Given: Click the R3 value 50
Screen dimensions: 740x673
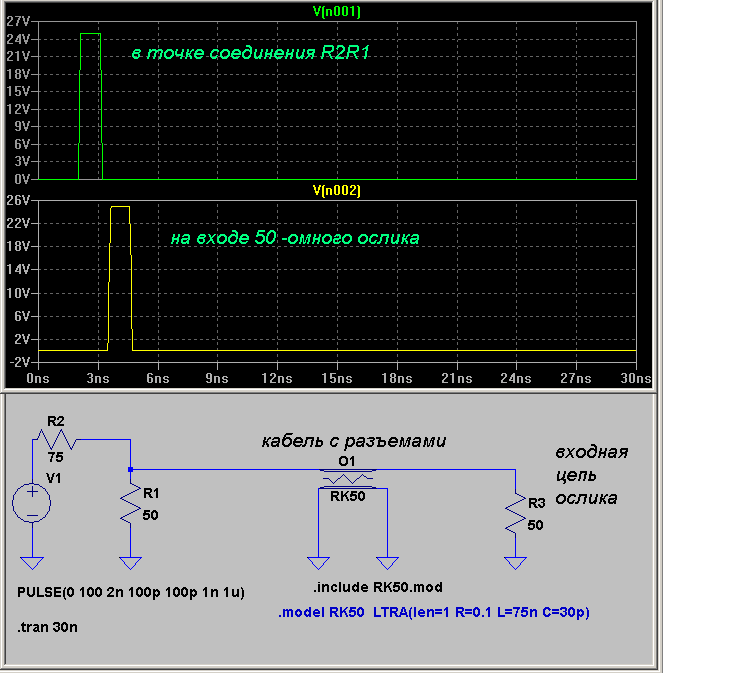Looking at the screenshot, I should click(x=535, y=525).
